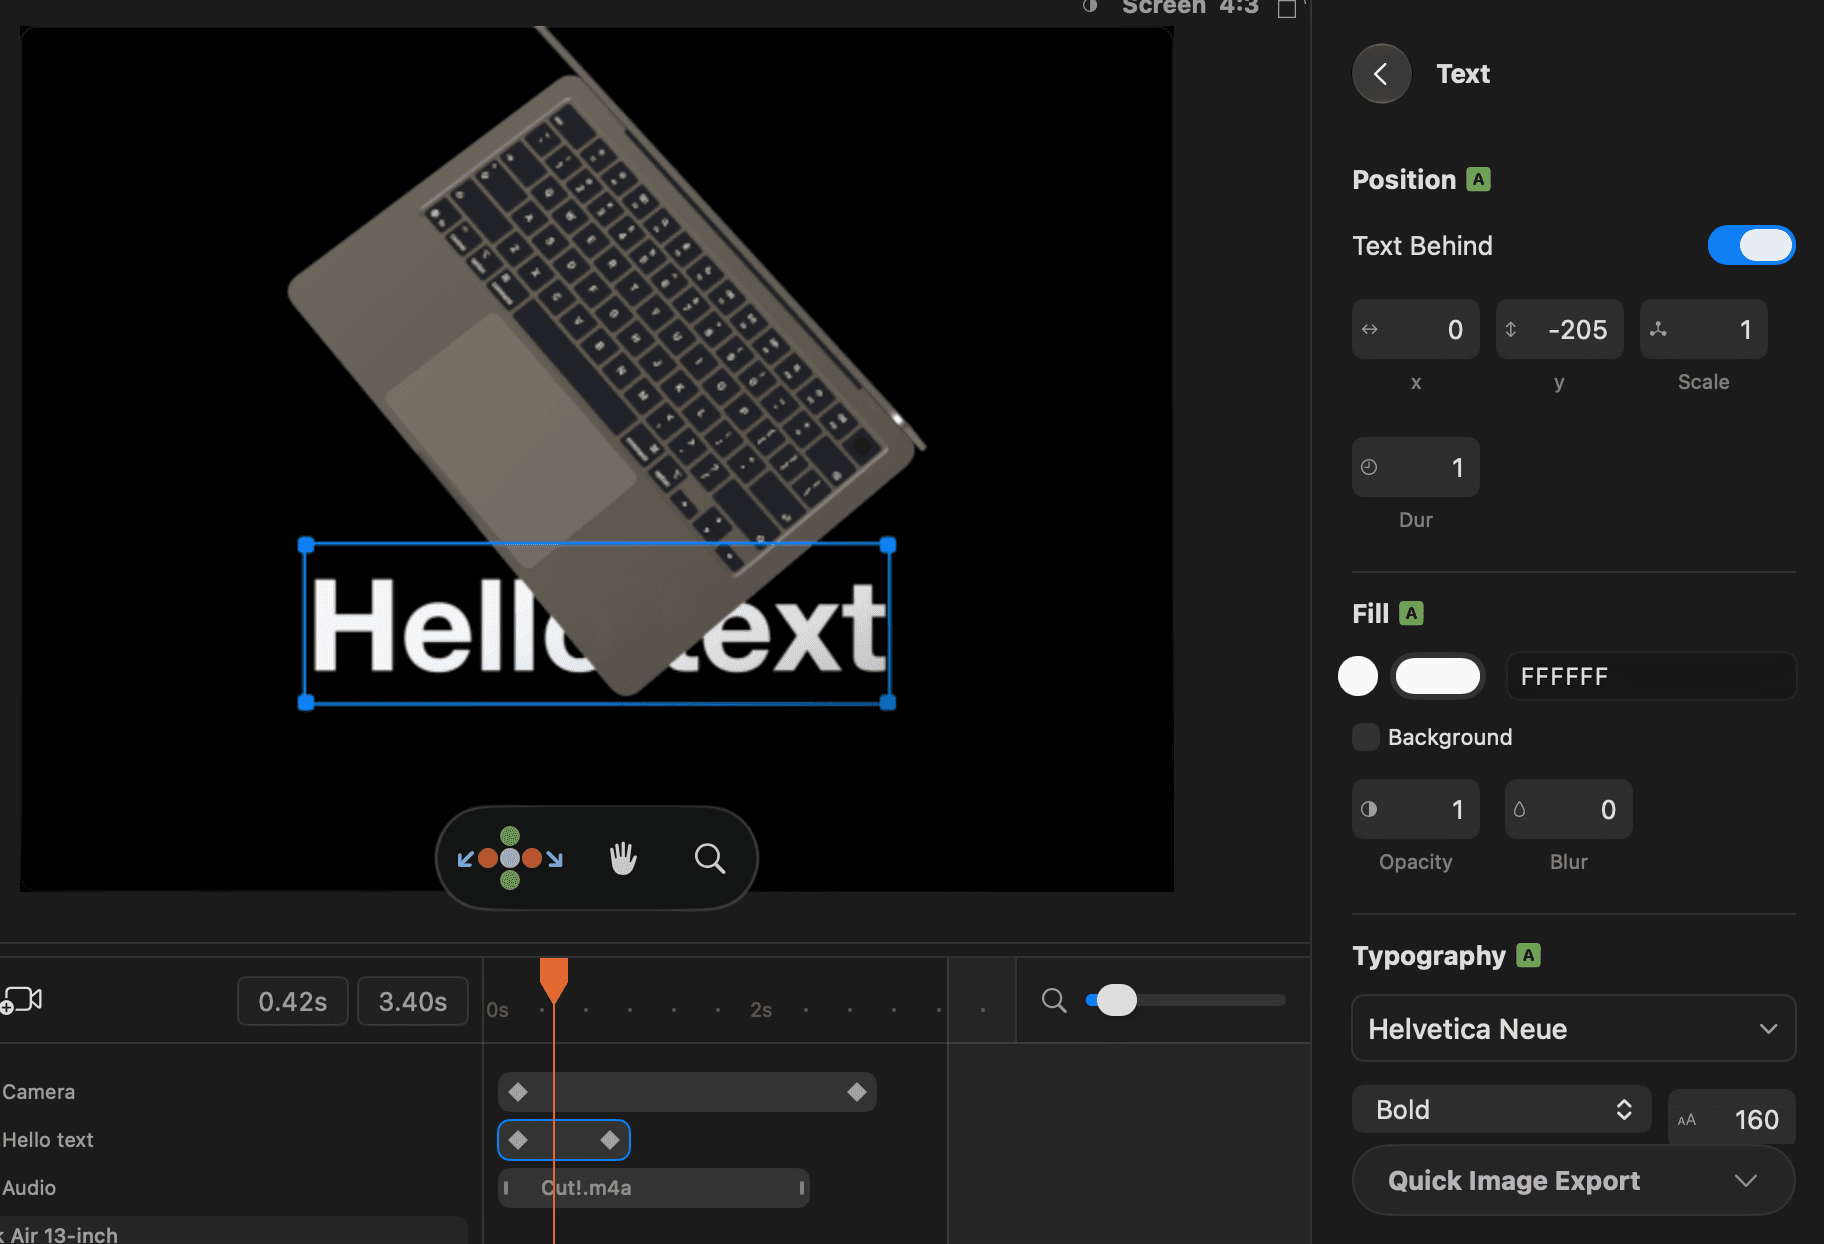Viewport: 1824px width, 1244px height.
Task: Click the y position field showing -205
Action: coord(1559,329)
